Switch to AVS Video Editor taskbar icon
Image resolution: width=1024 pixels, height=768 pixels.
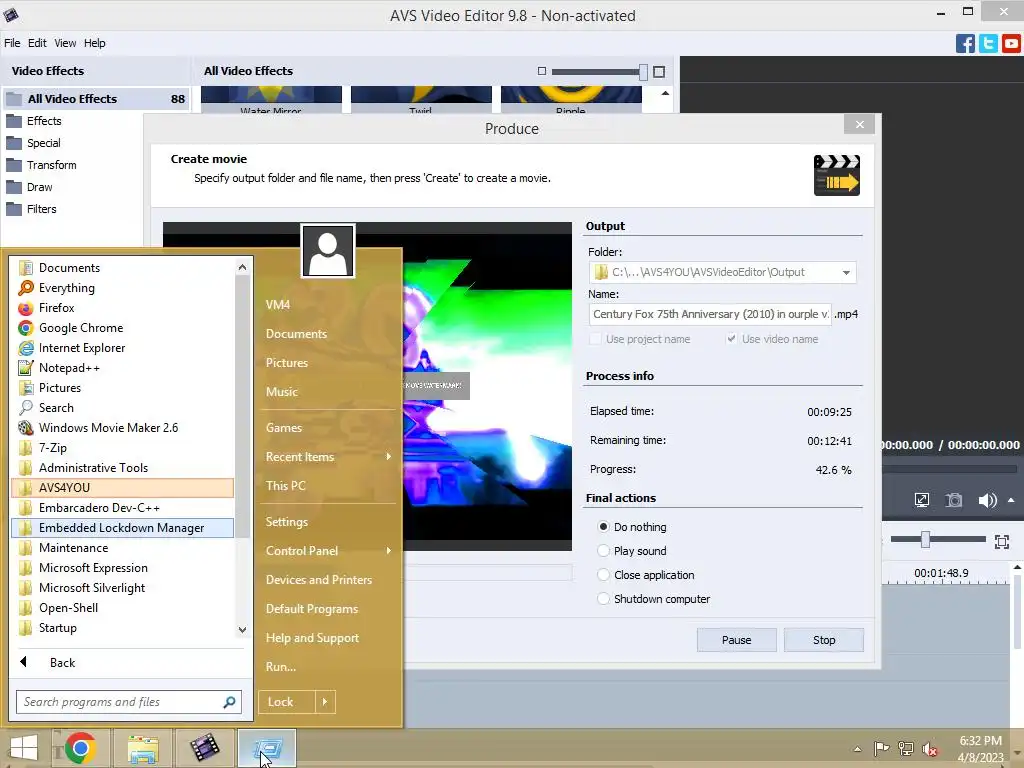[x=204, y=748]
